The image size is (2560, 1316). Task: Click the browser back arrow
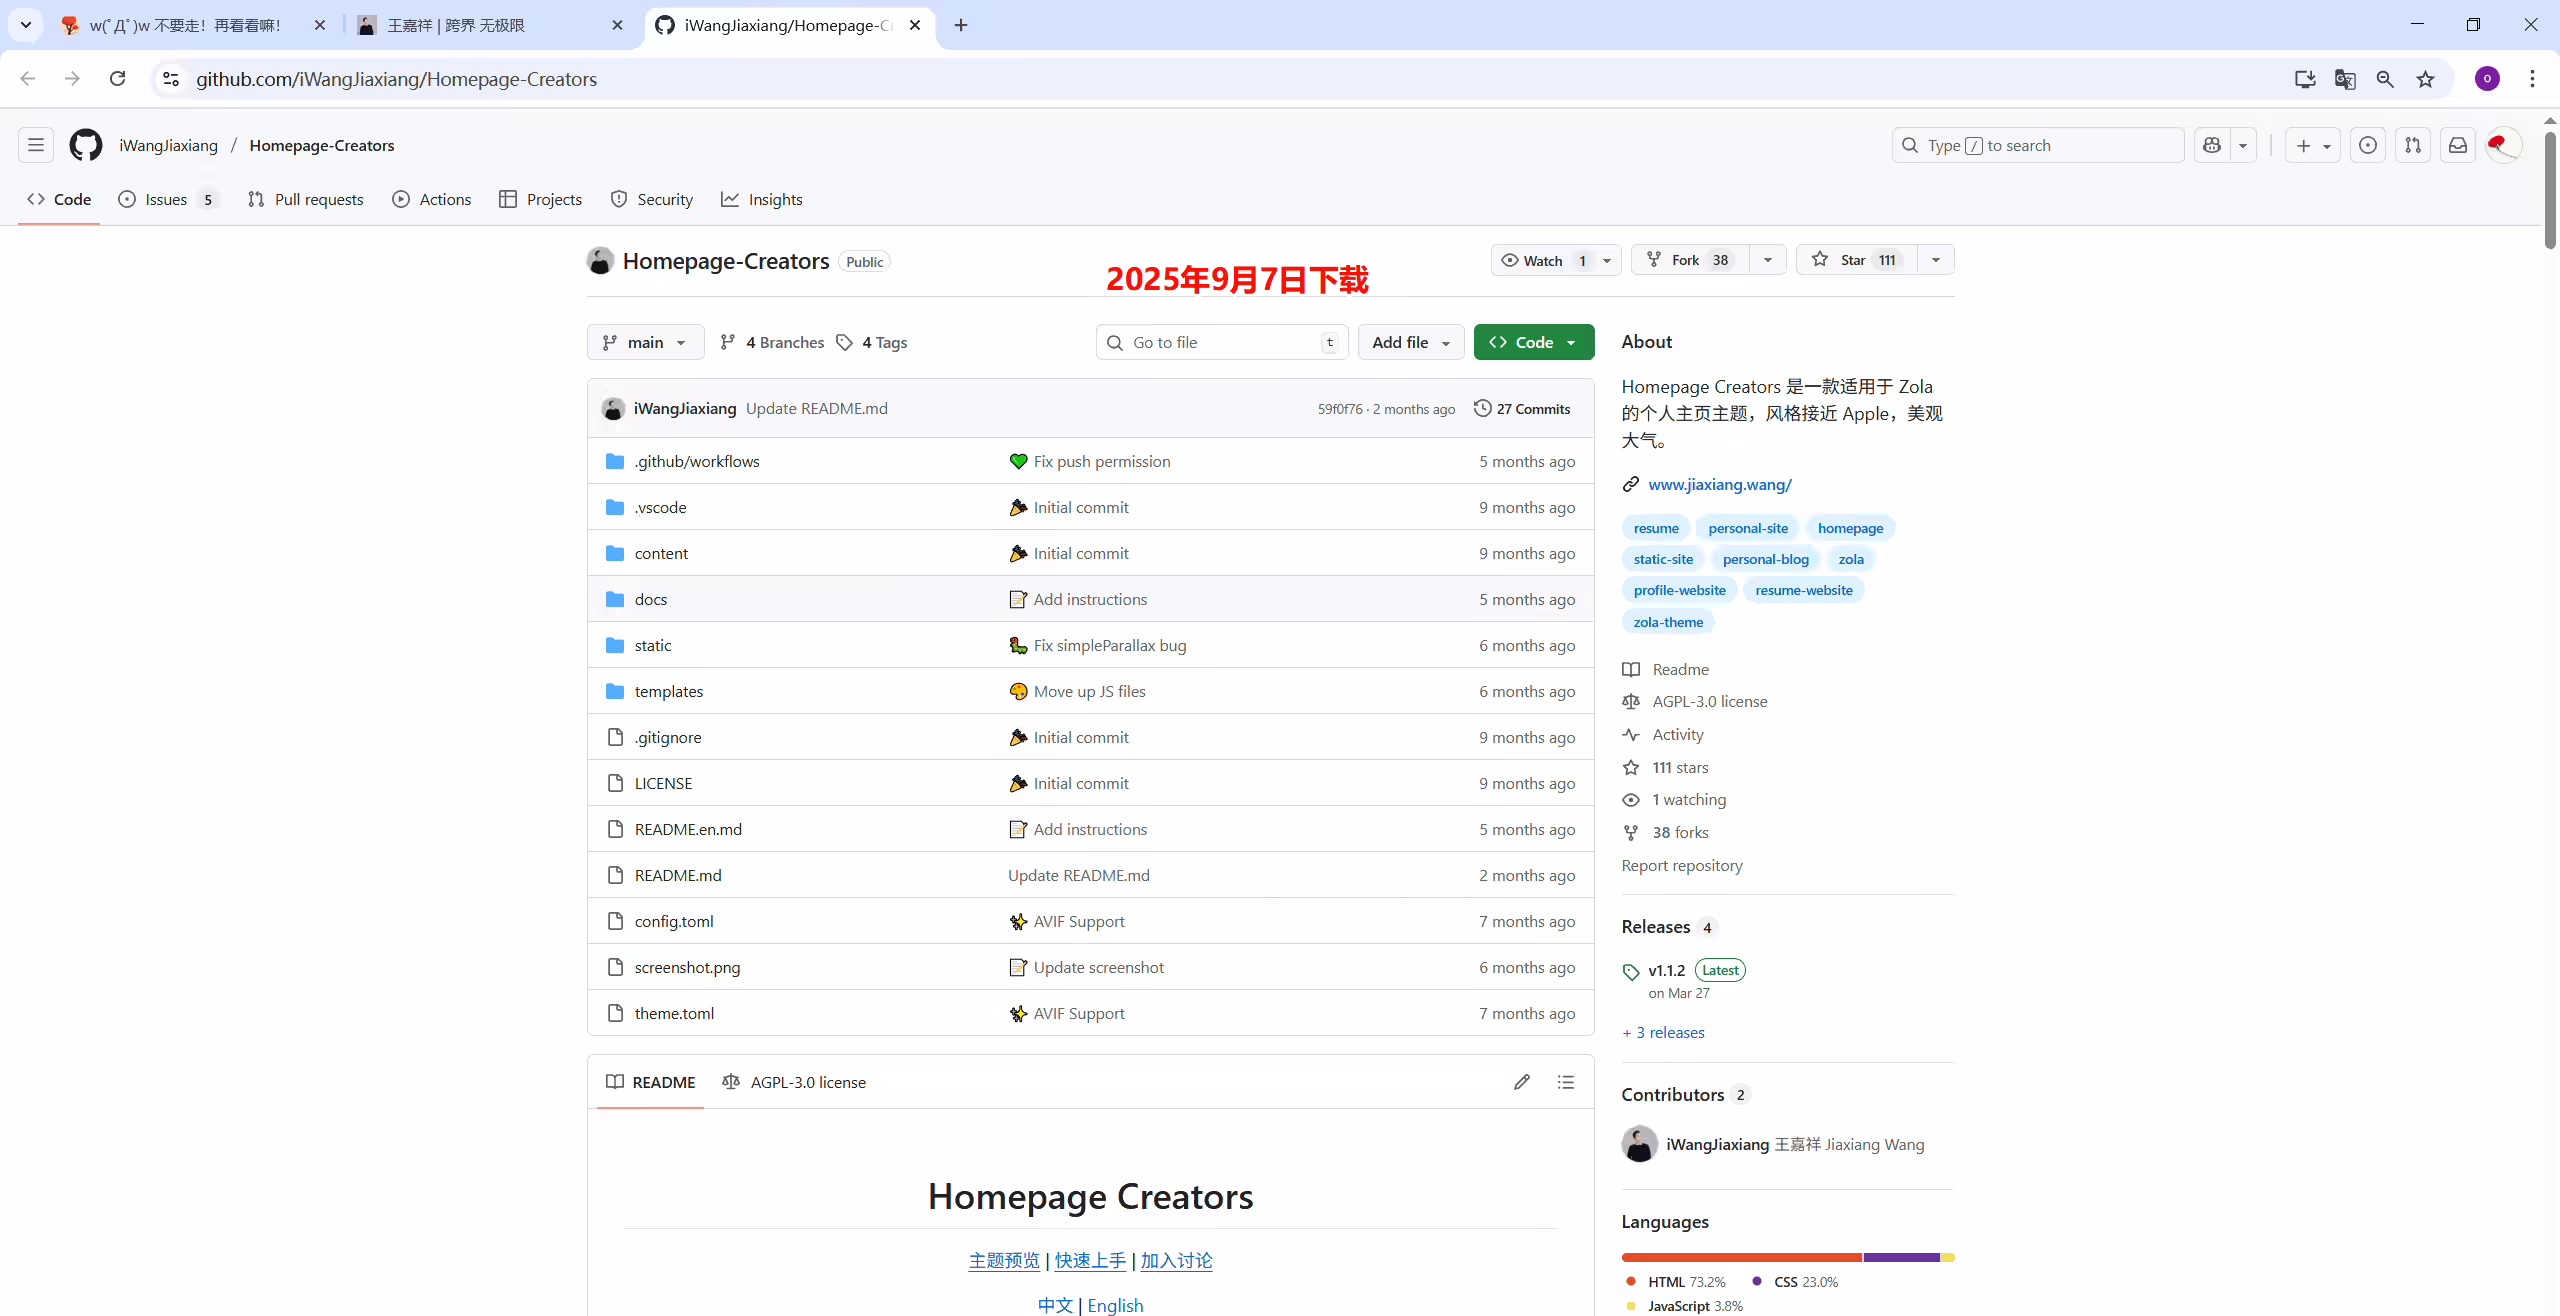point(28,79)
